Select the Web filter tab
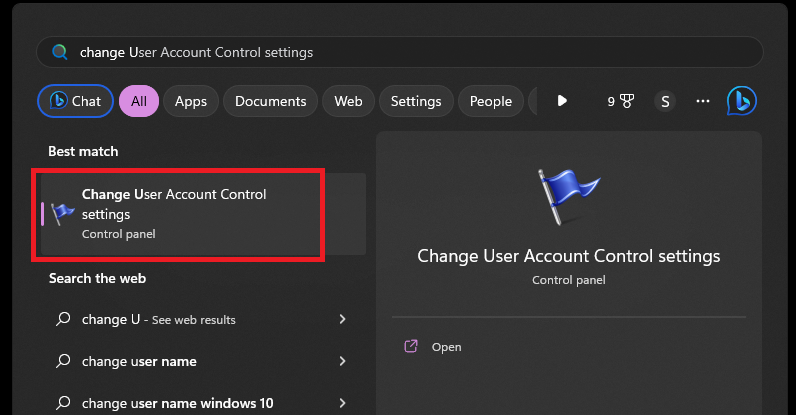The width and height of the screenshot is (796, 415). click(x=348, y=101)
